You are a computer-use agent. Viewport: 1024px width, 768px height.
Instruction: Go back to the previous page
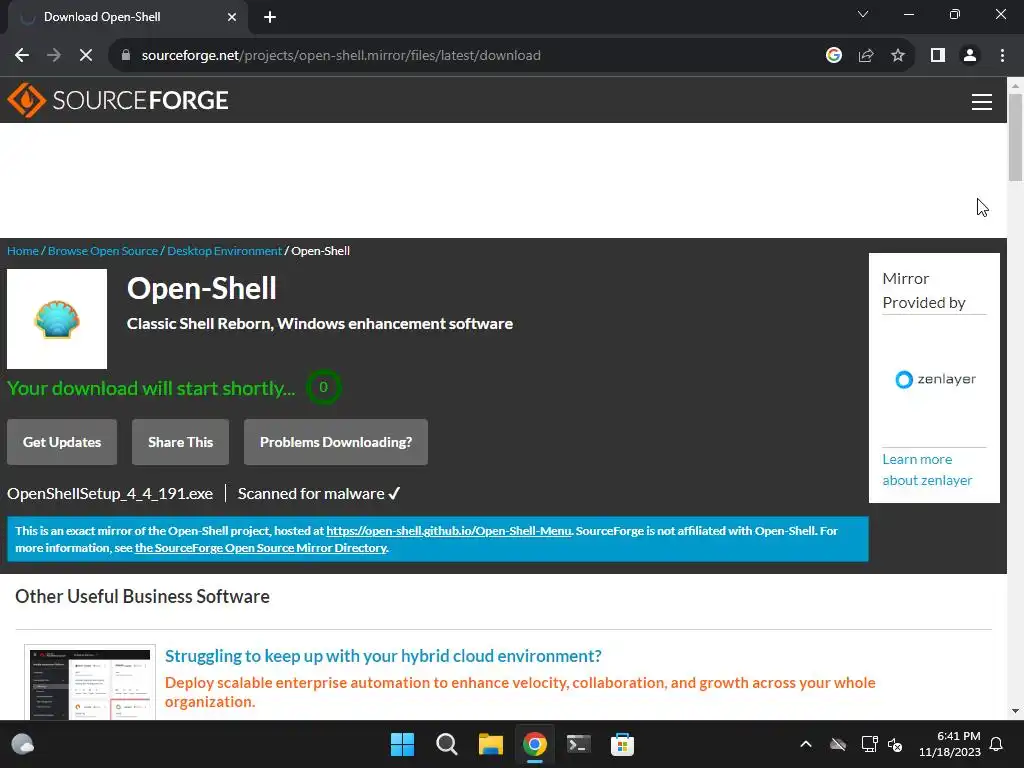[22, 56]
